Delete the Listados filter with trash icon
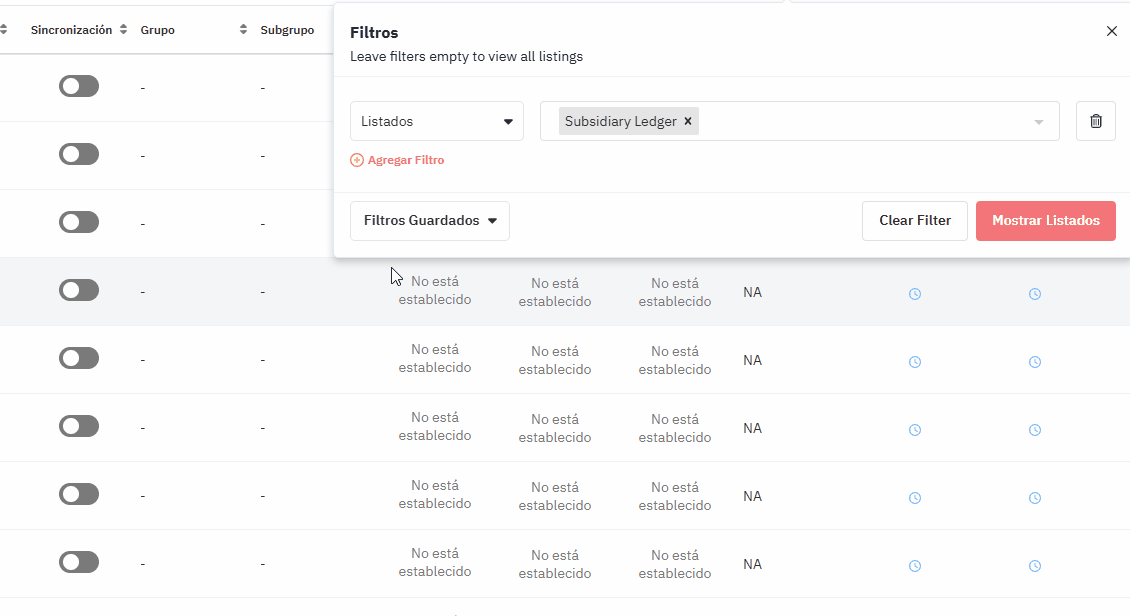 [1095, 121]
